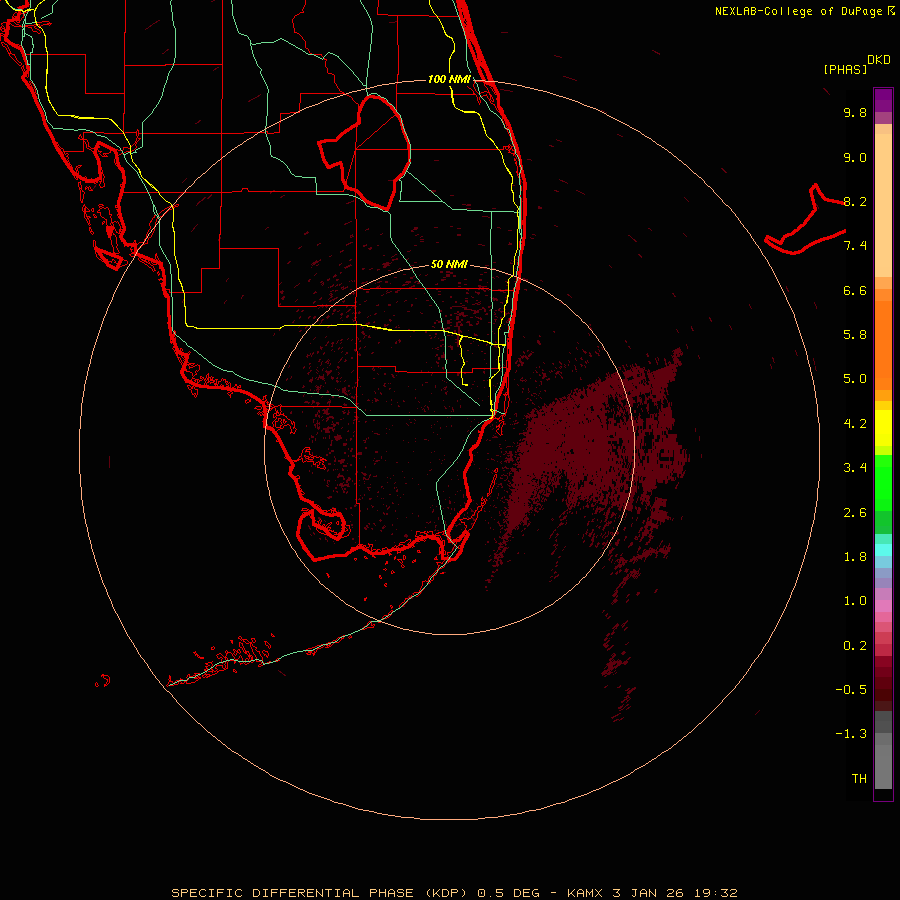Click the yellow color bar segment
Viewport: 900px width, 900px height.
point(883,428)
